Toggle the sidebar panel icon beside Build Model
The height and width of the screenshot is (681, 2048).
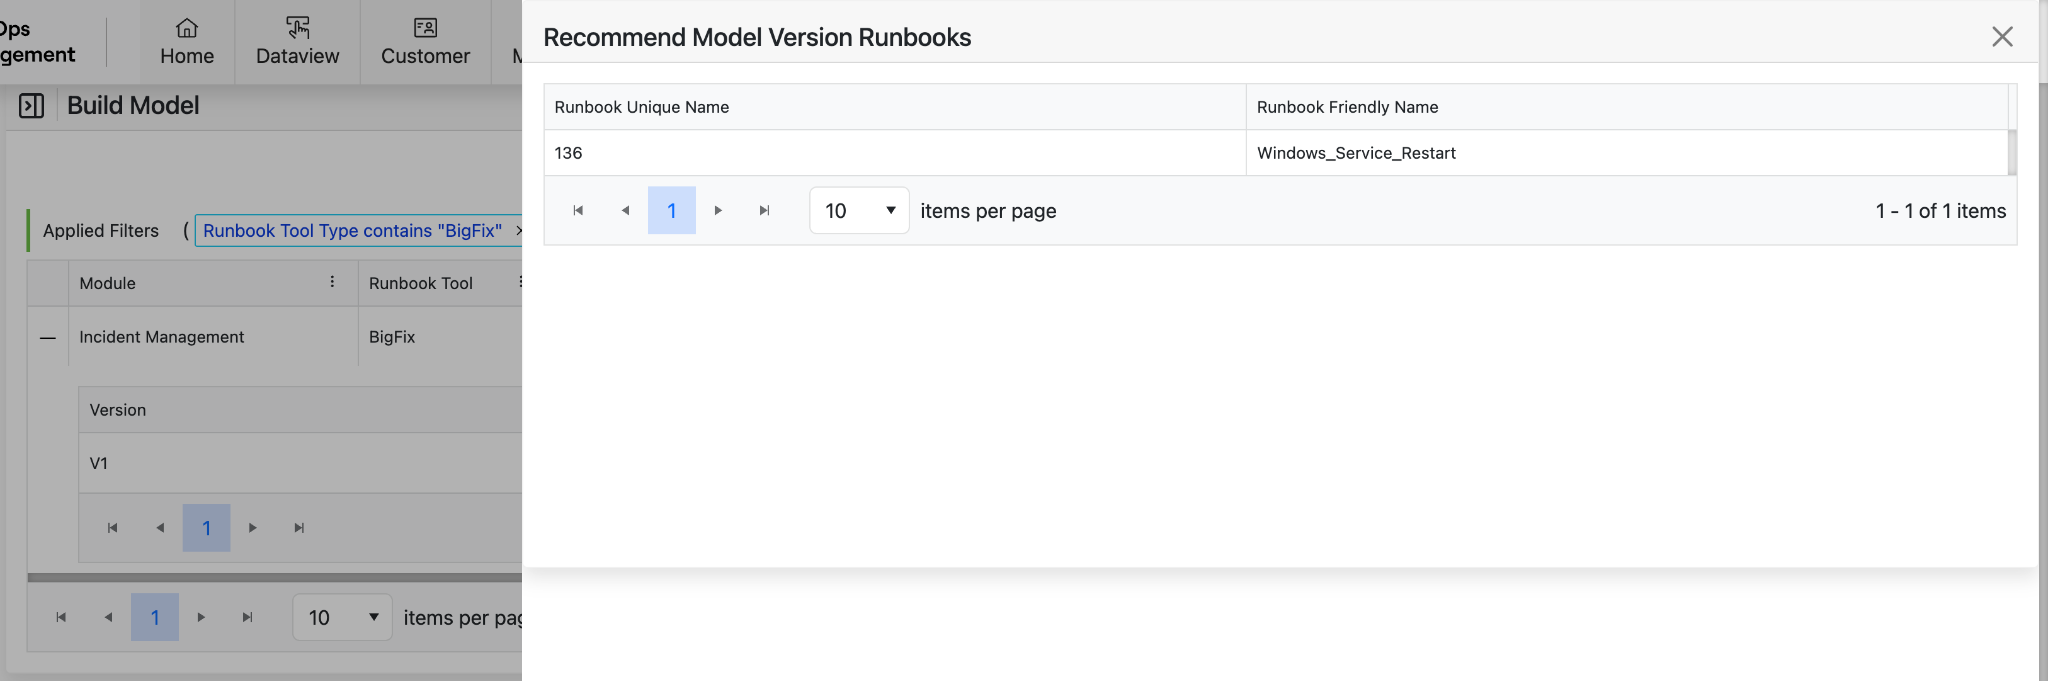[x=31, y=105]
